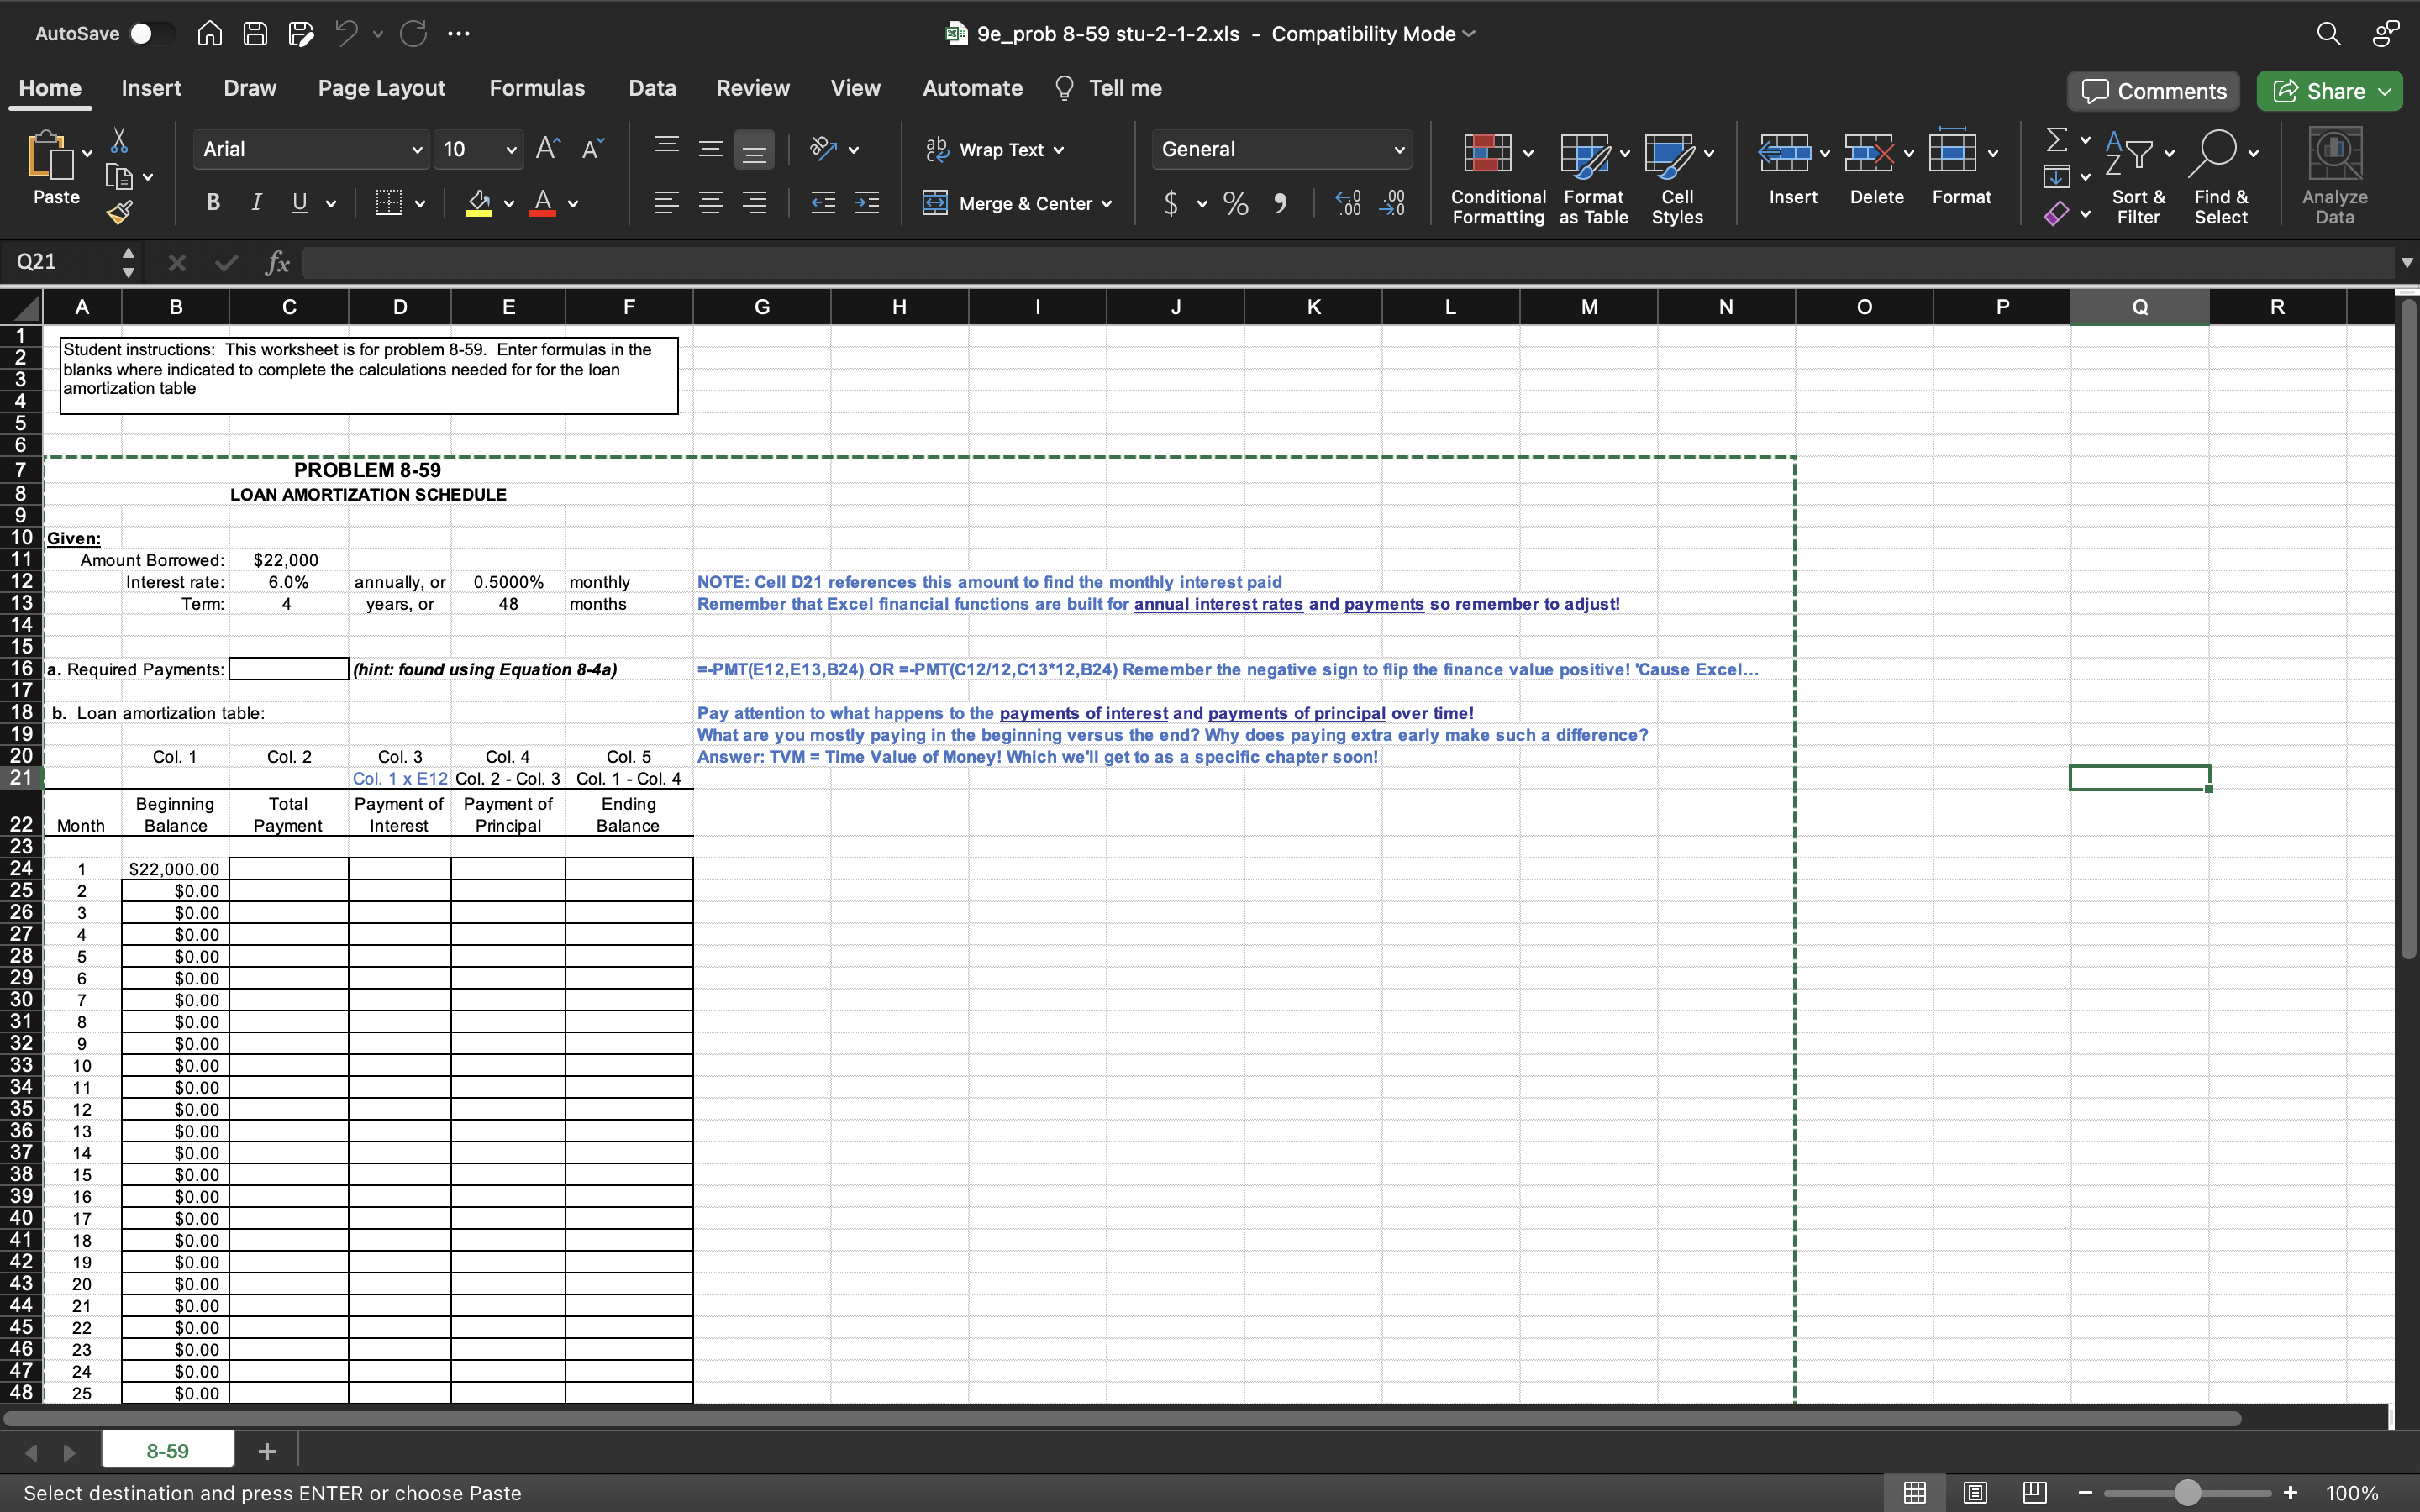
Task: Click Increase Decimal icon
Action: 1347,204
